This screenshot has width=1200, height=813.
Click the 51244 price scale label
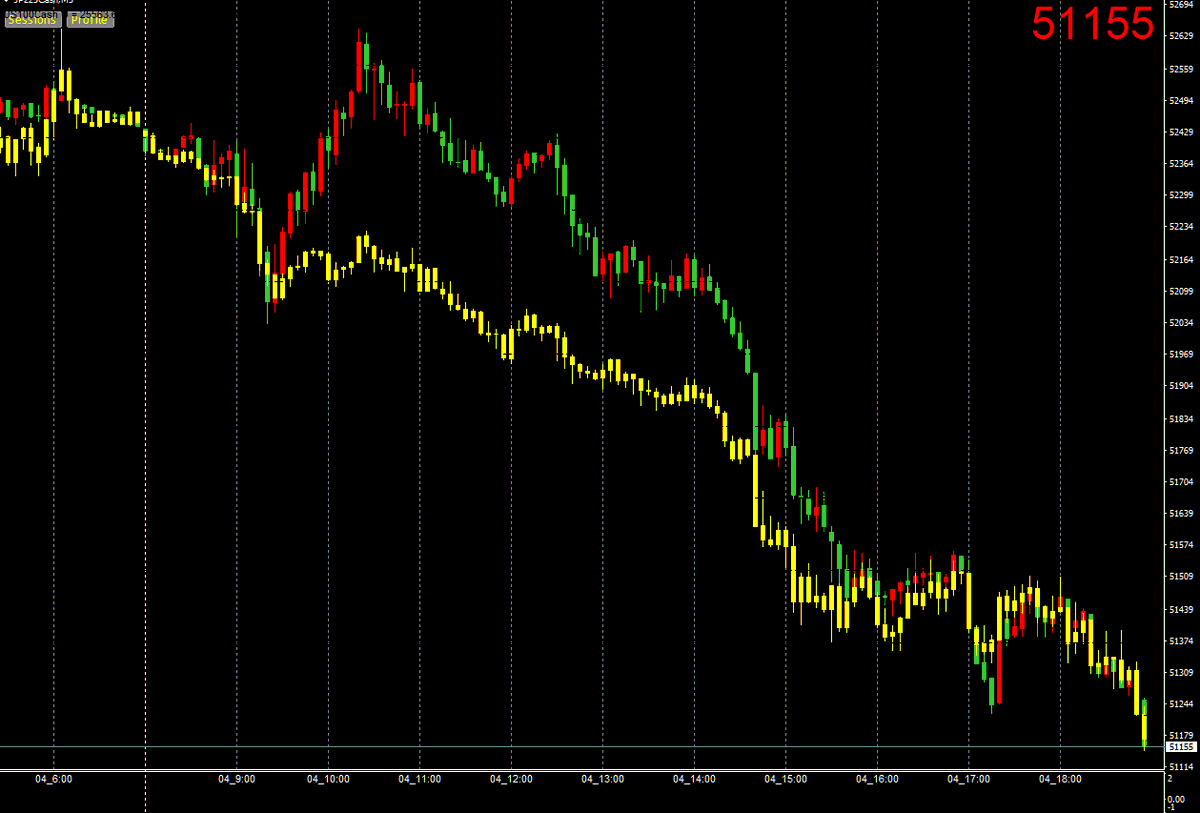click(x=1181, y=704)
